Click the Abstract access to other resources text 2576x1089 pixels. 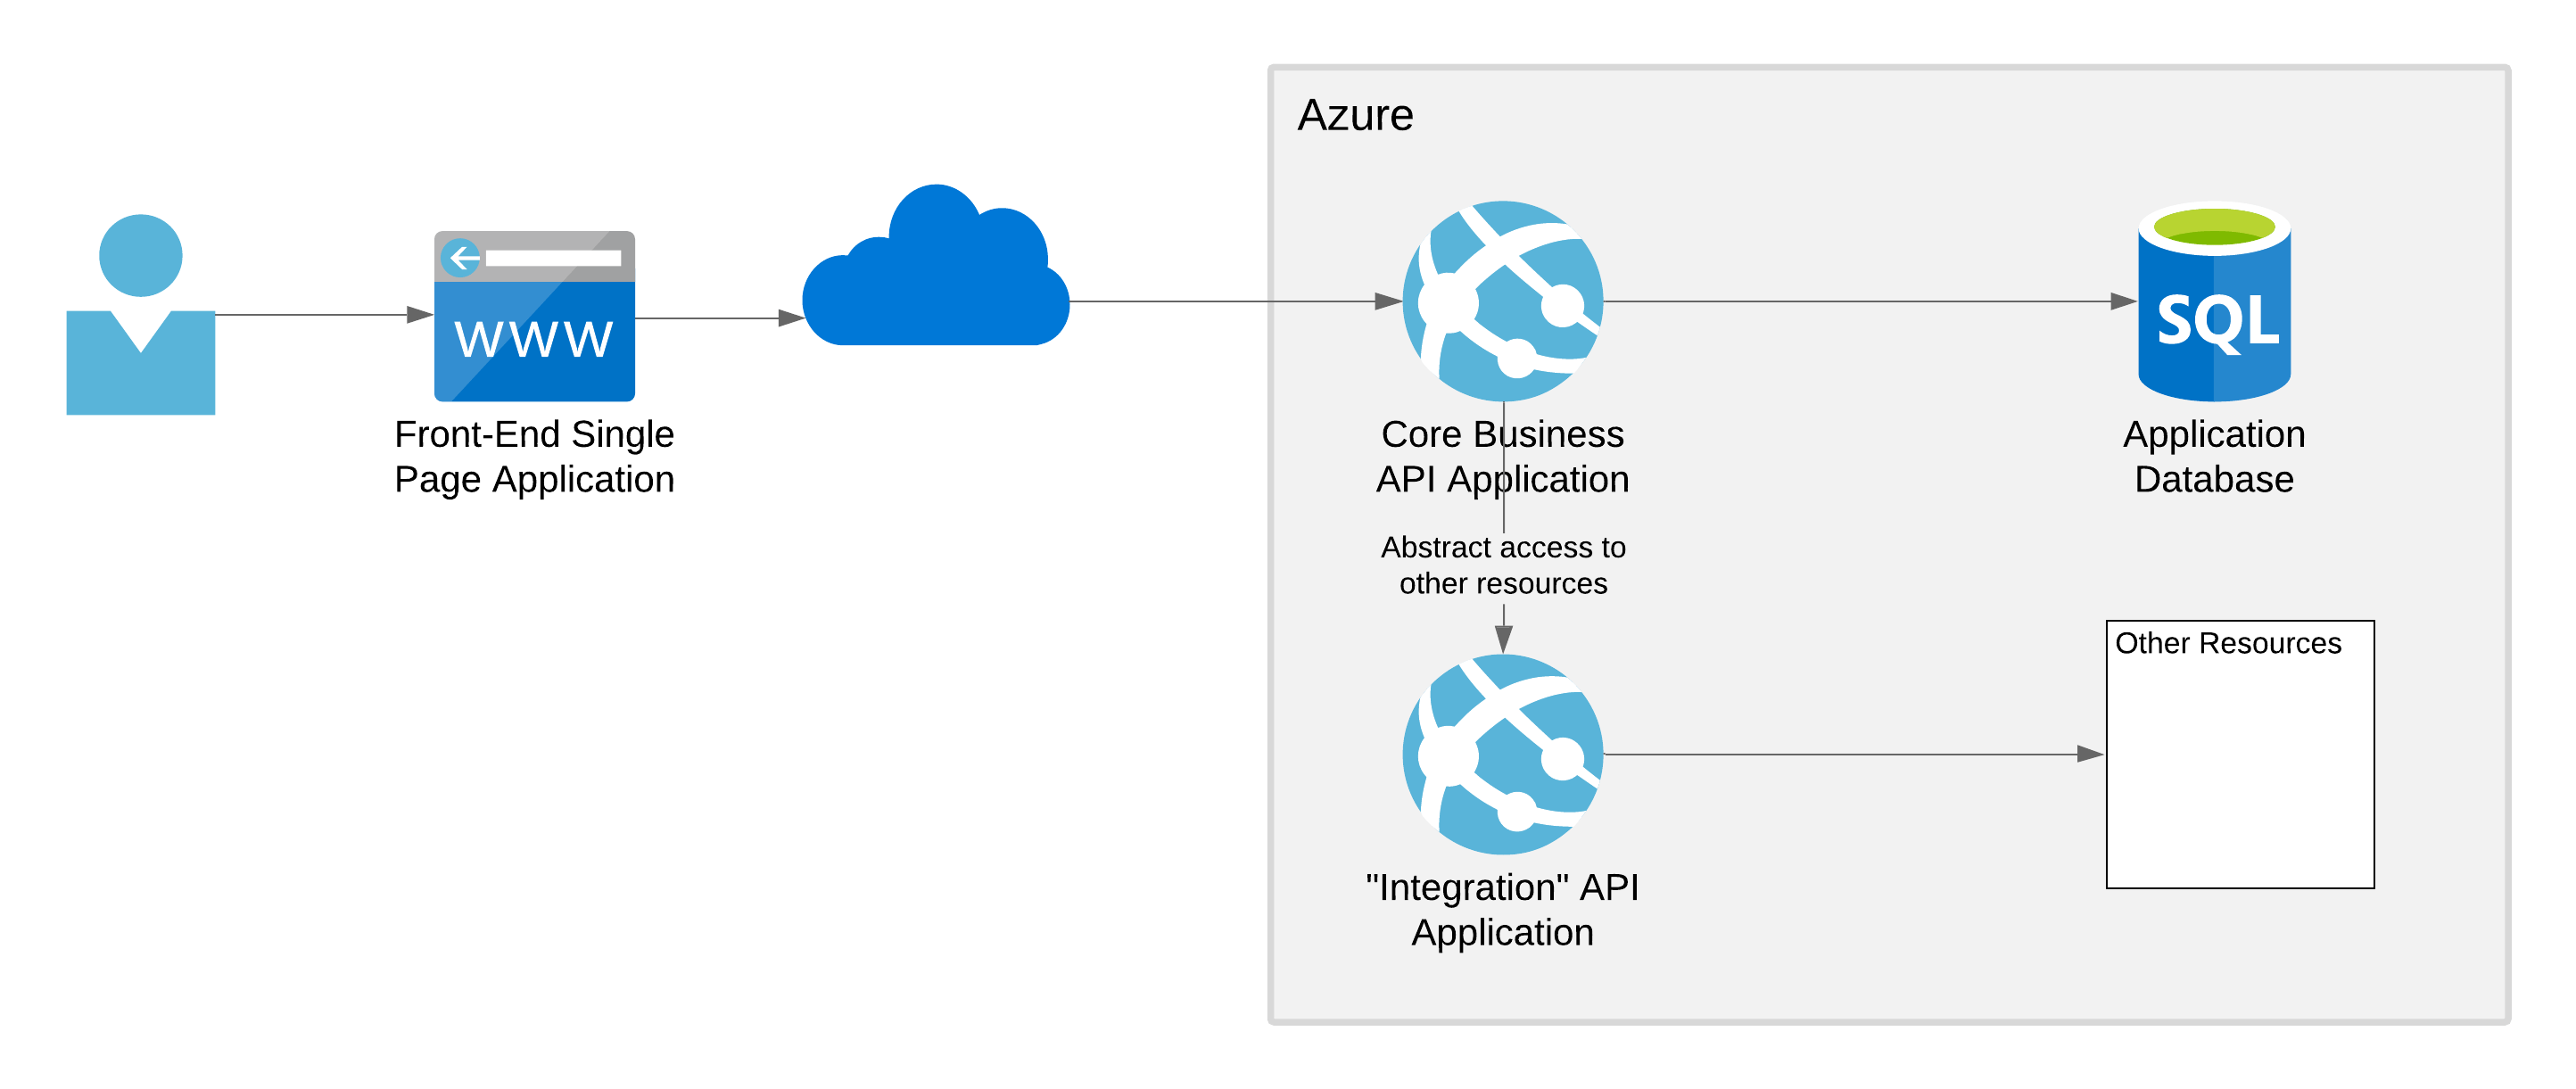[x=1502, y=565]
